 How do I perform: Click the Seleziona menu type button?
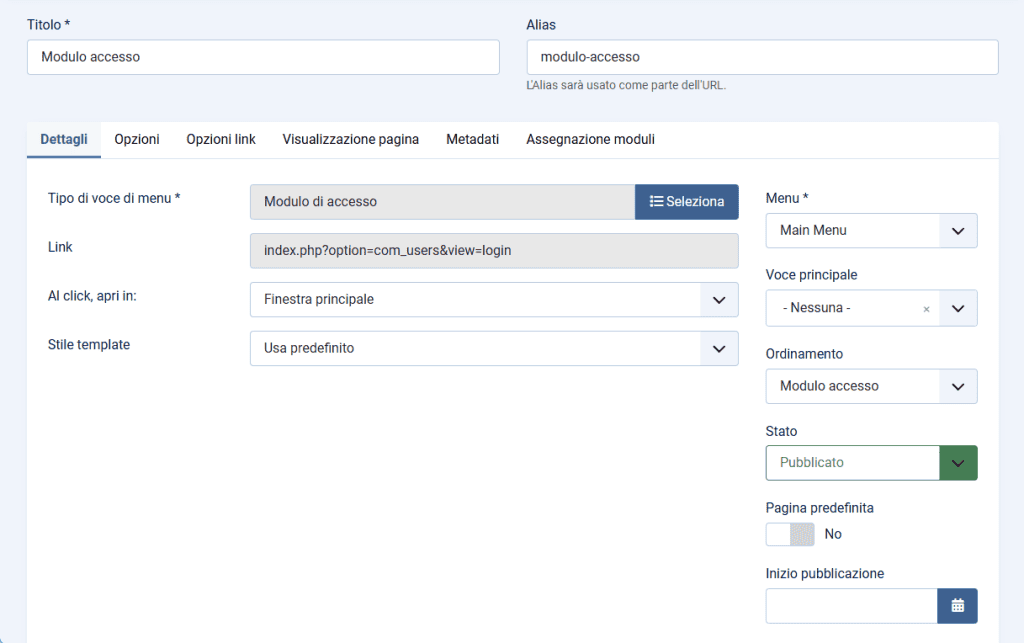point(686,202)
